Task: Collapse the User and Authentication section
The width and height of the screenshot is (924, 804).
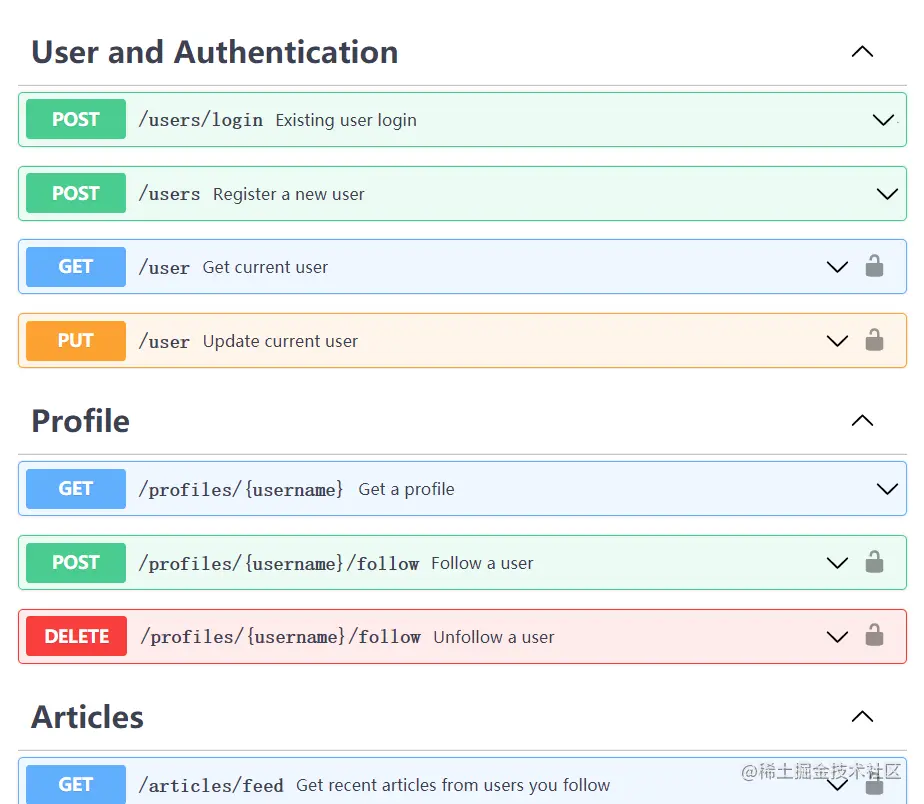Action: coord(862,52)
